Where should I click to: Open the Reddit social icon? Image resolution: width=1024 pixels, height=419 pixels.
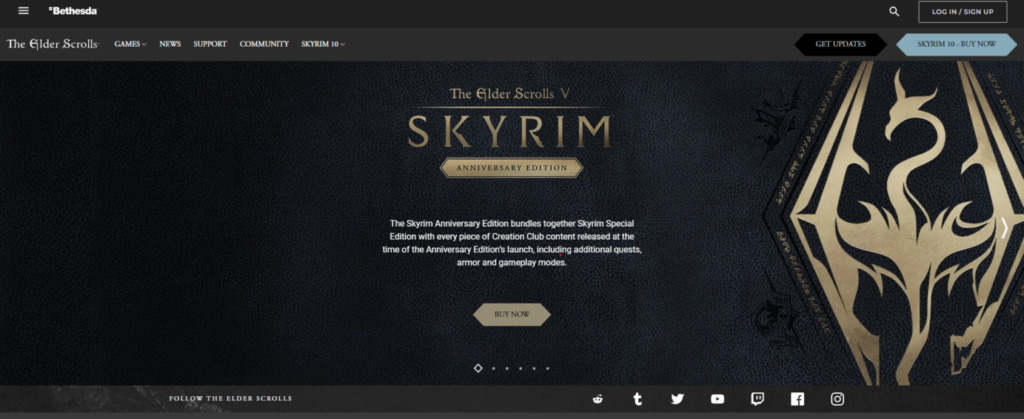tap(598, 399)
